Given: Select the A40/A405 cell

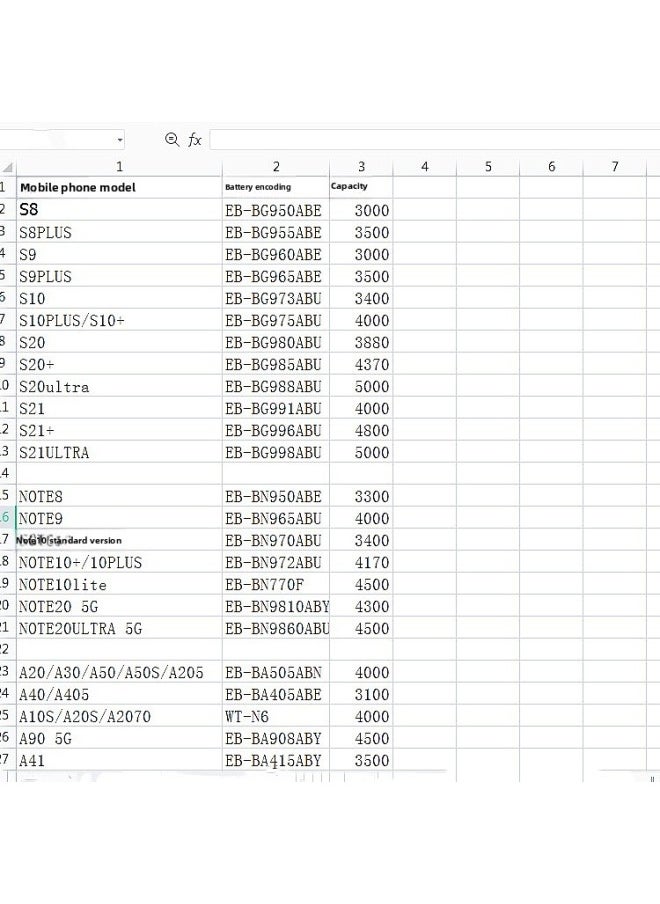Looking at the screenshot, I should click(119, 694).
